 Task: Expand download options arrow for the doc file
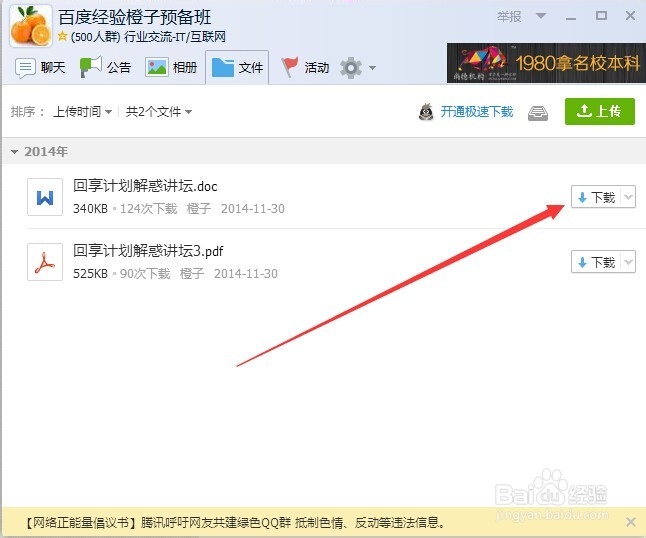628,197
